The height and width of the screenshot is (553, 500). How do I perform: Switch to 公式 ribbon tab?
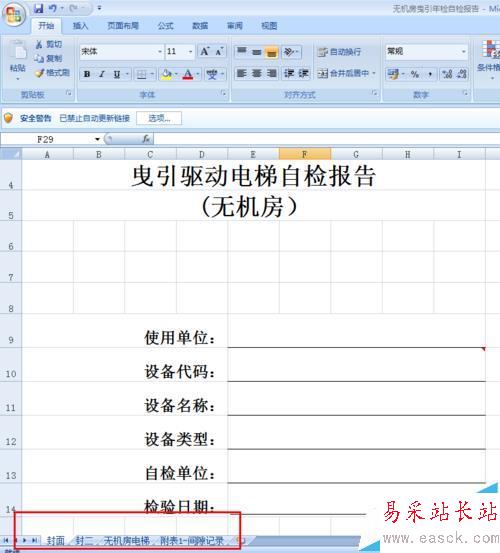(165, 26)
